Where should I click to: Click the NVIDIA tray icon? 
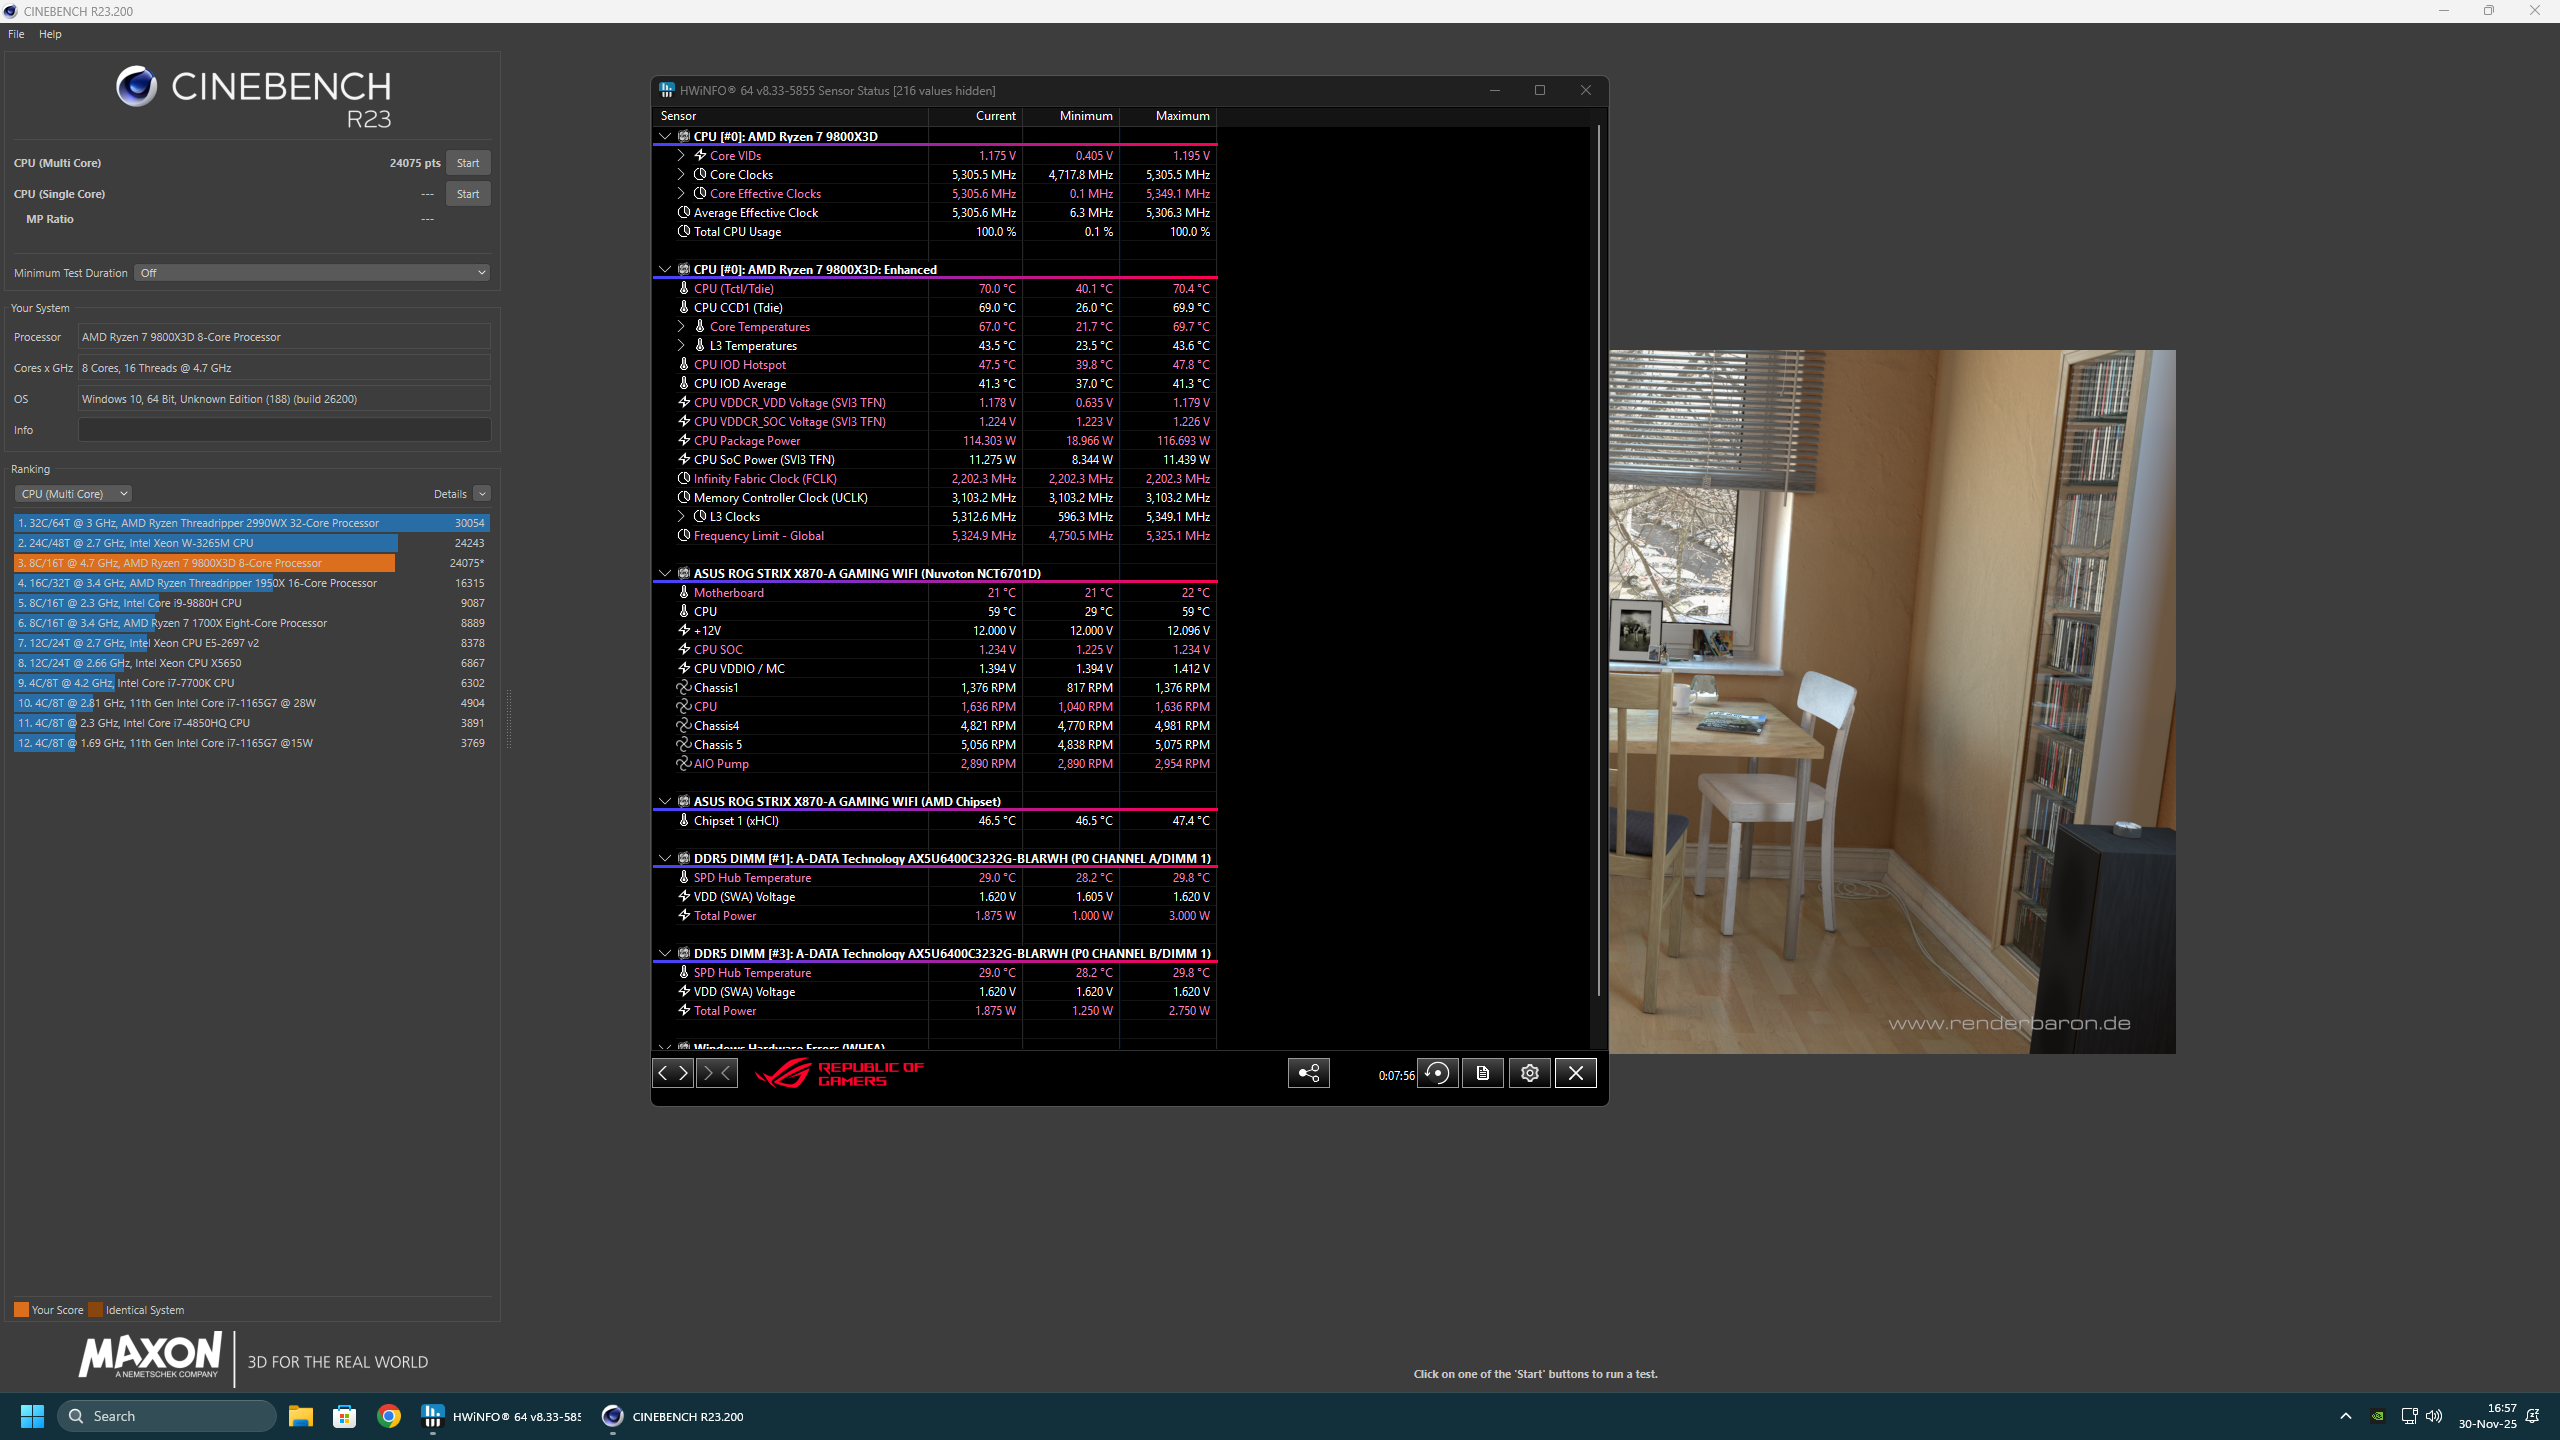point(2378,1416)
